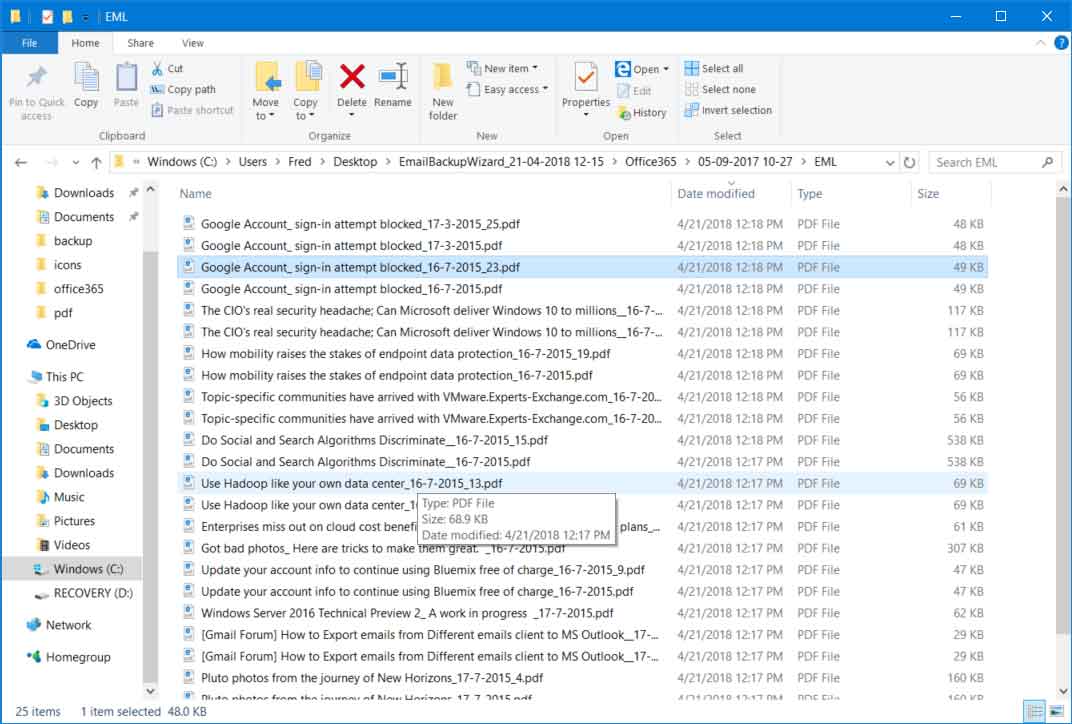Click inside the Search EML box
The image size is (1072, 724).
[985, 161]
